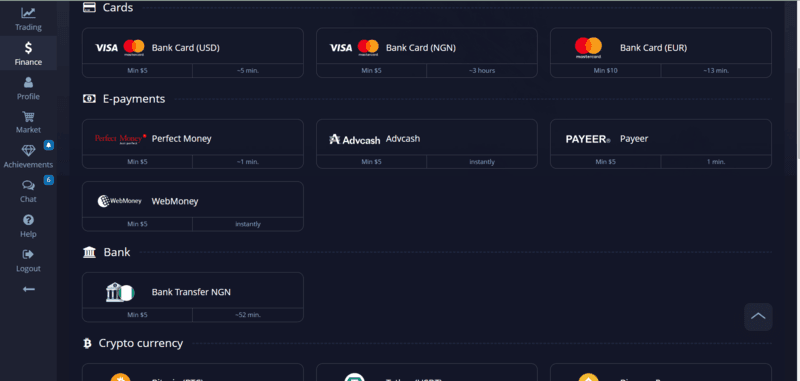Click the Logout icon
This screenshot has width=800, height=381.
pyautogui.click(x=28, y=254)
